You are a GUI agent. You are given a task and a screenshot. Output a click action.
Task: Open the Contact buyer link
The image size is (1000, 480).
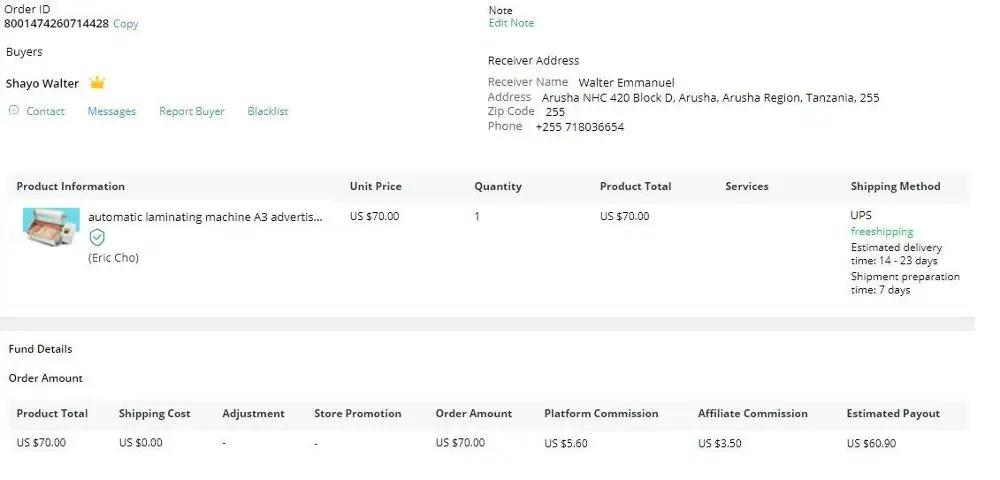[45, 112]
